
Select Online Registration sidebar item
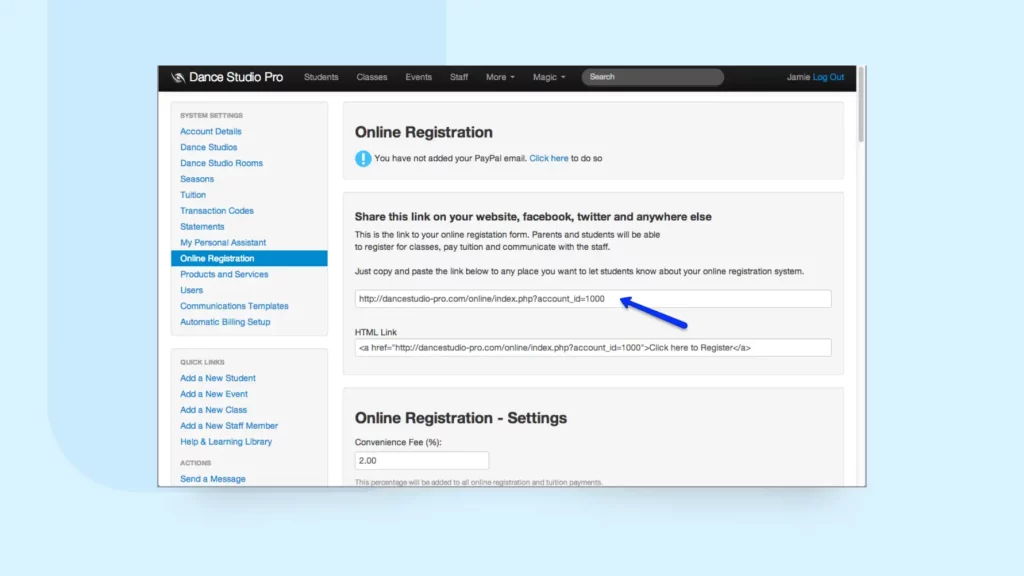tap(217, 258)
